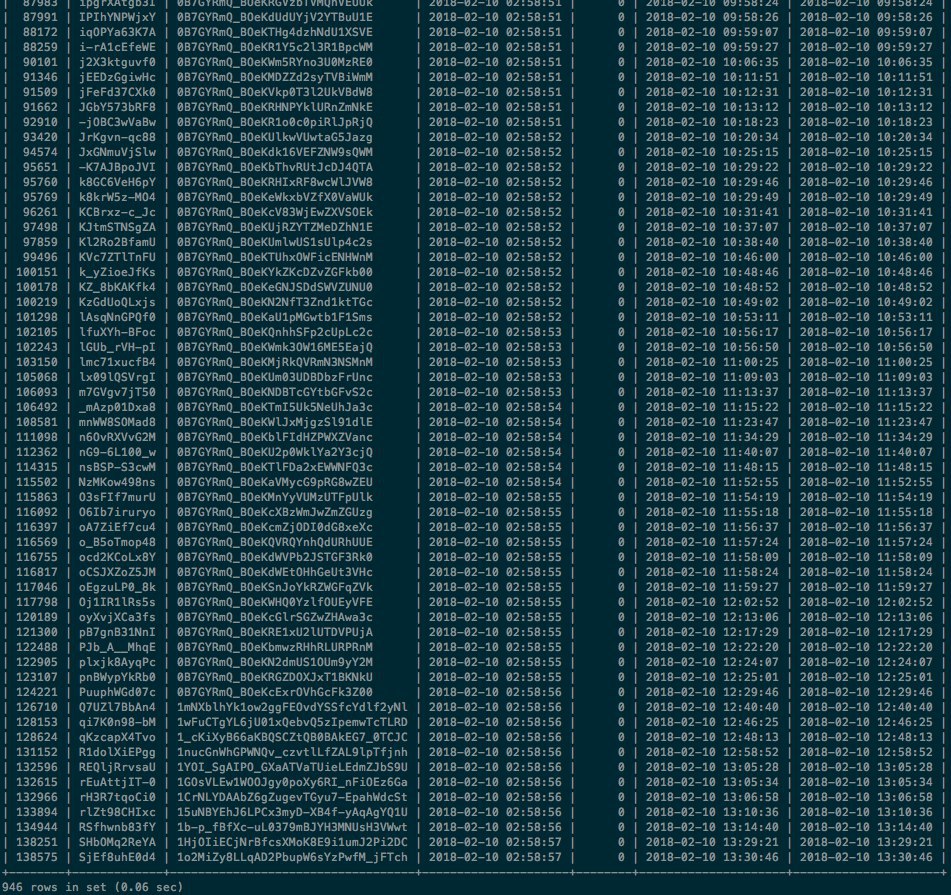Screen dimensions: 951x895
Task: Click row ID 91662
Action: click(x=40, y=107)
